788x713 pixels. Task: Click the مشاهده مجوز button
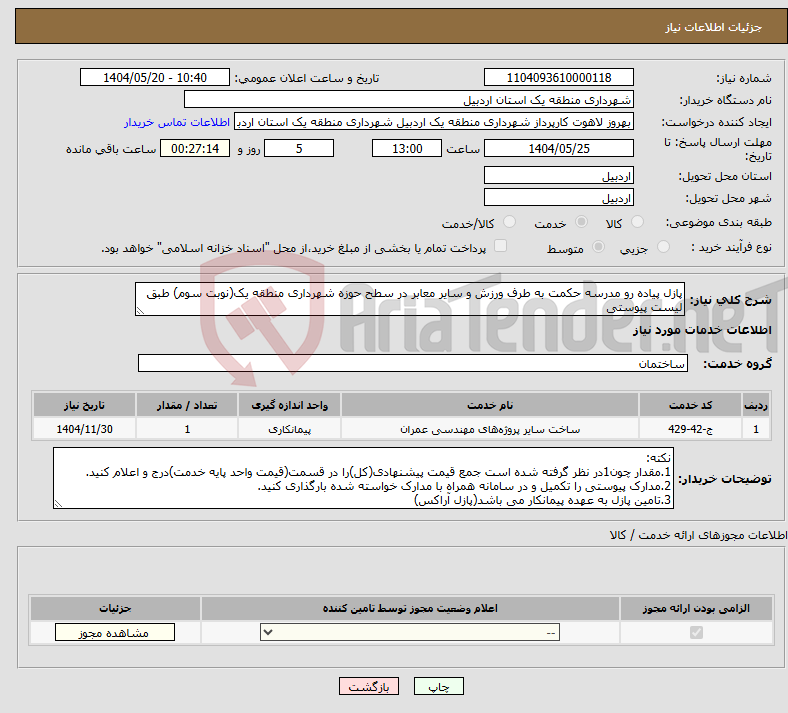point(115,633)
